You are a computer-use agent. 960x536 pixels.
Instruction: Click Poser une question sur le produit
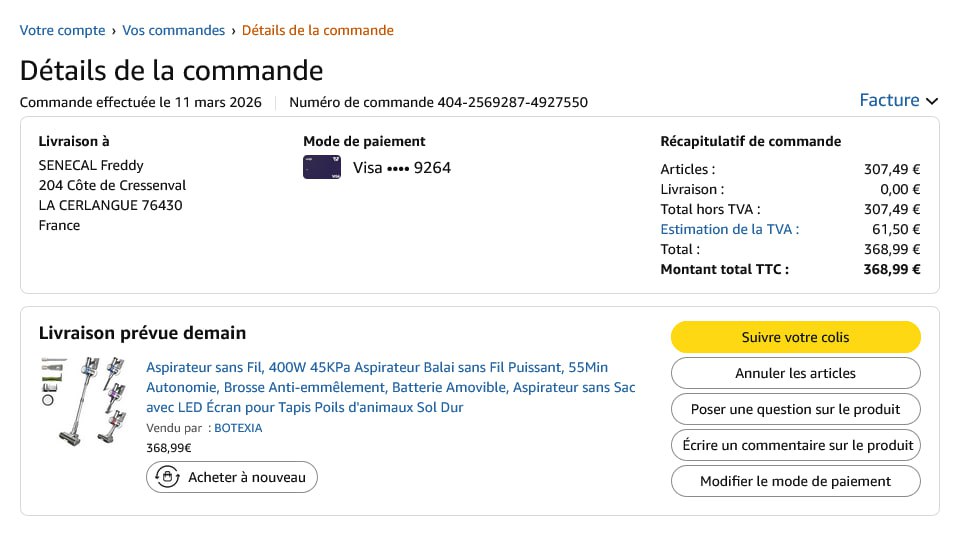[795, 409]
